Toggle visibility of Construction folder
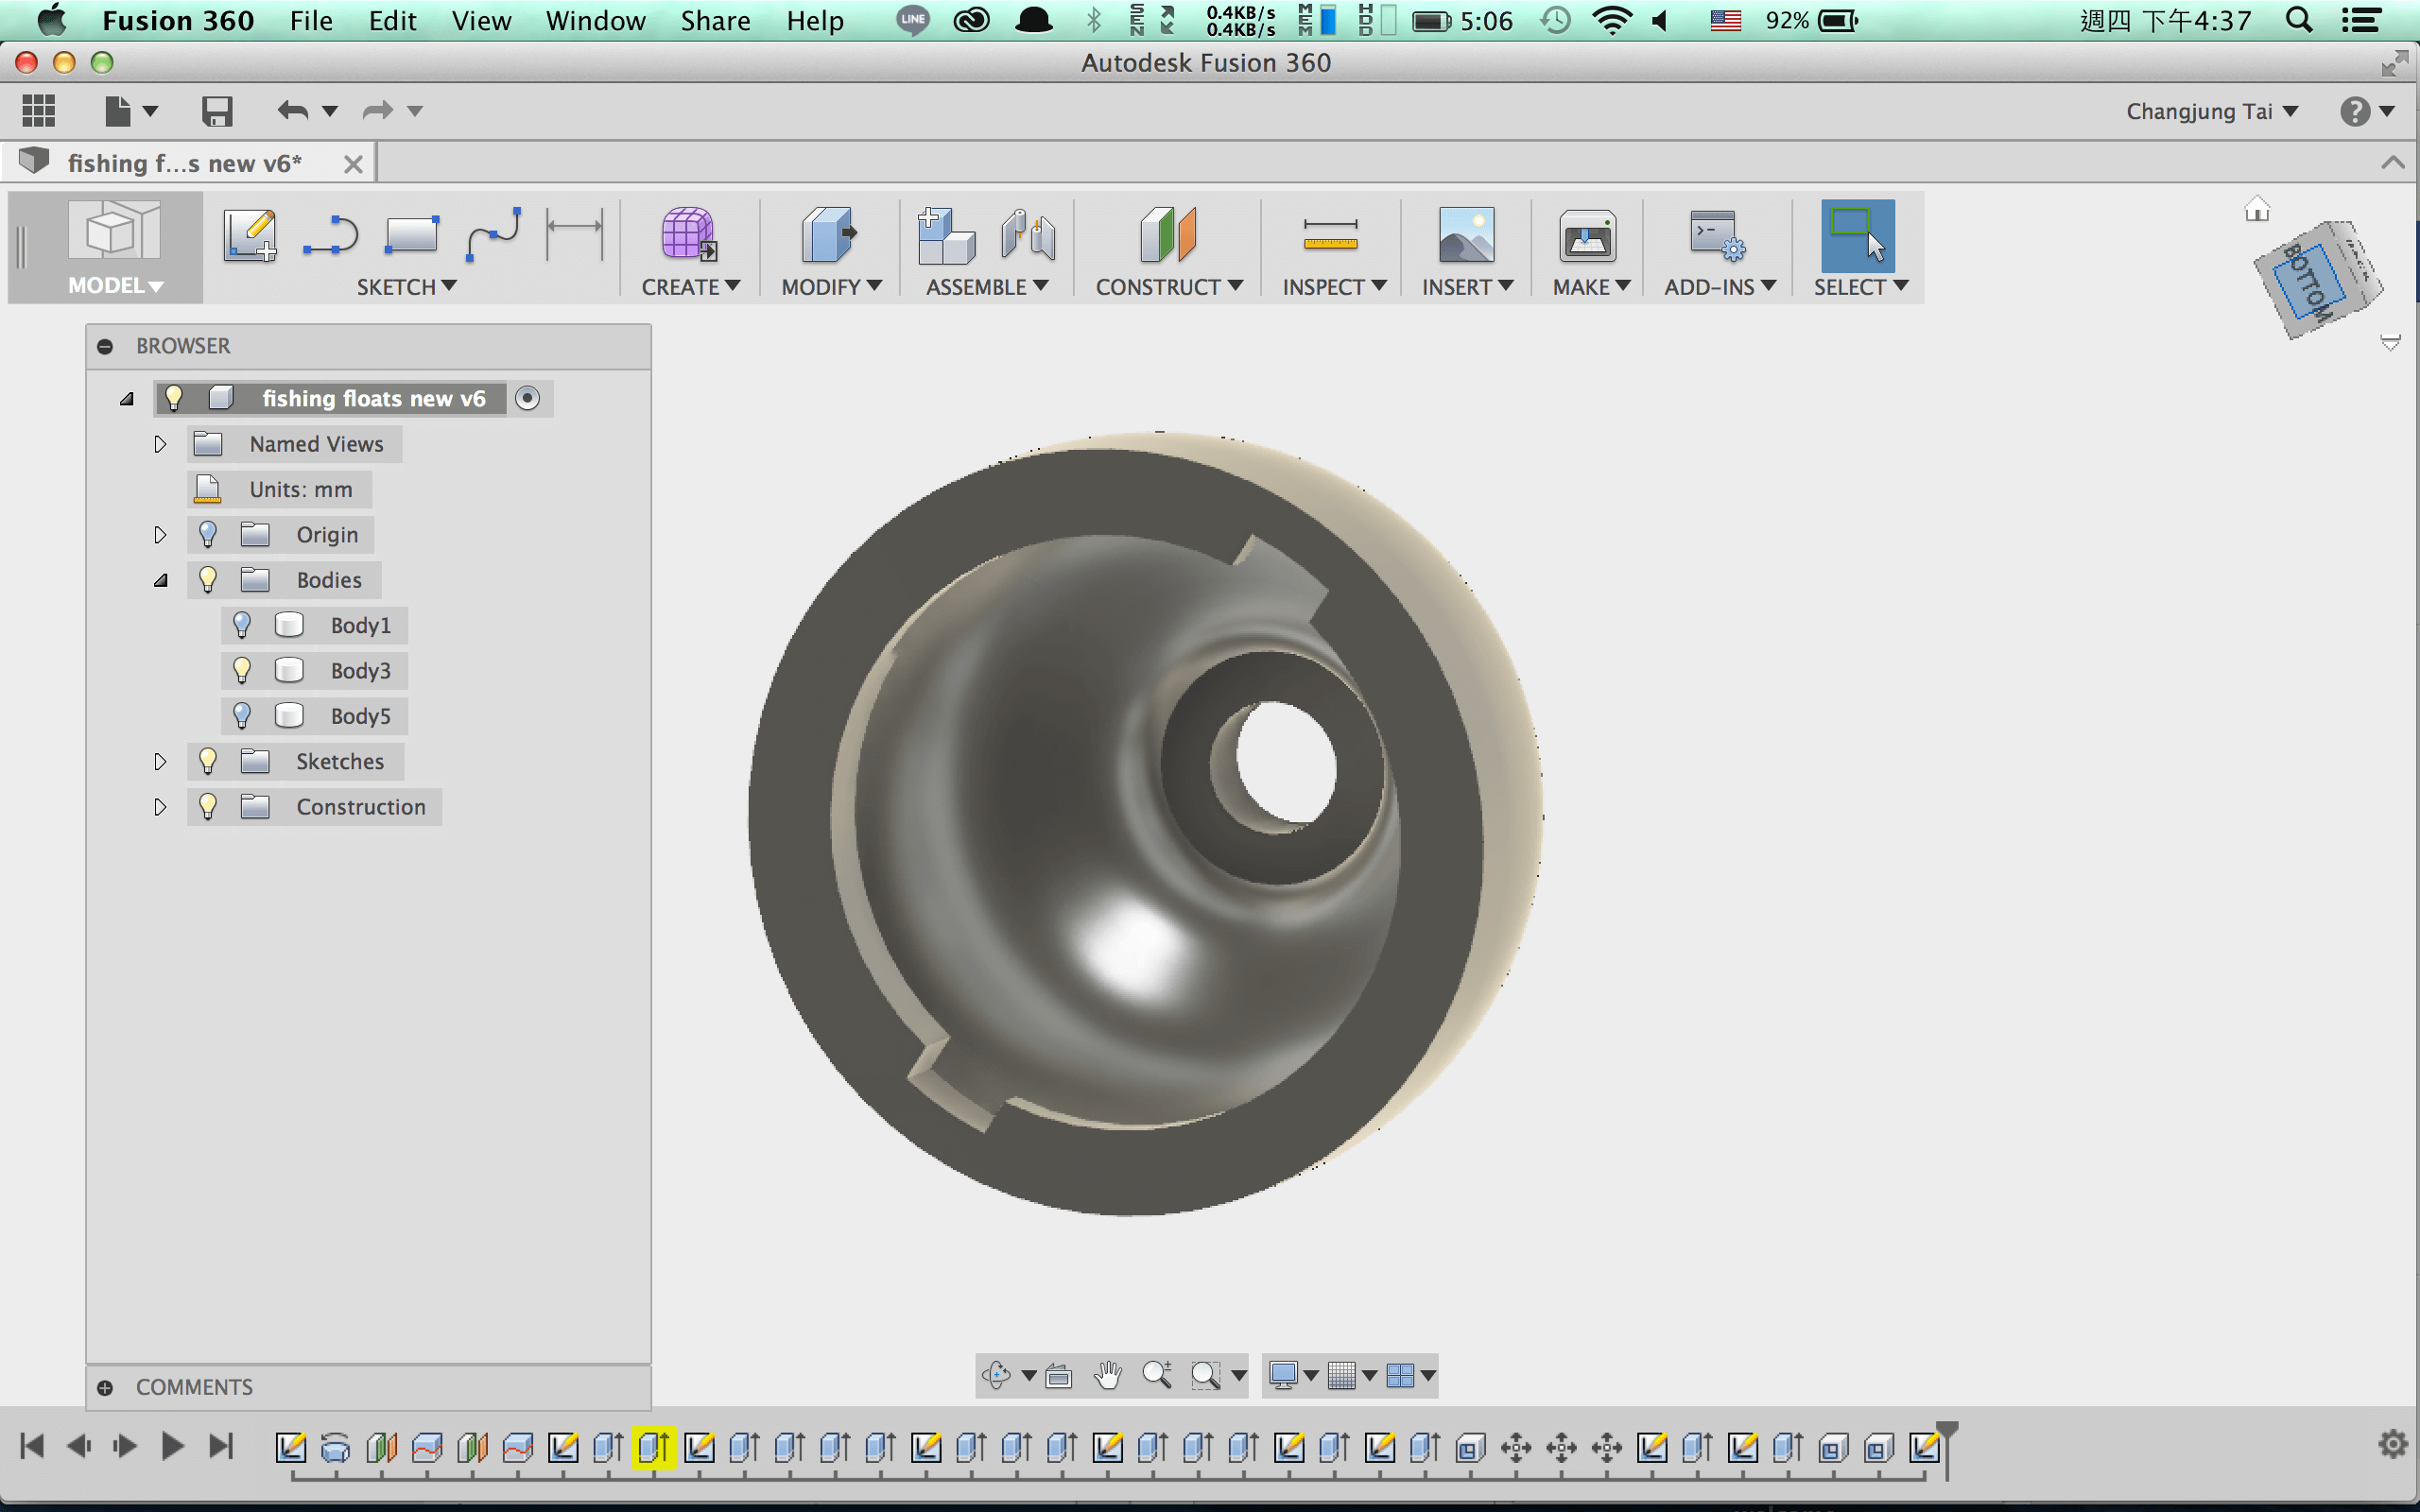The image size is (2420, 1512). coord(208,806)
